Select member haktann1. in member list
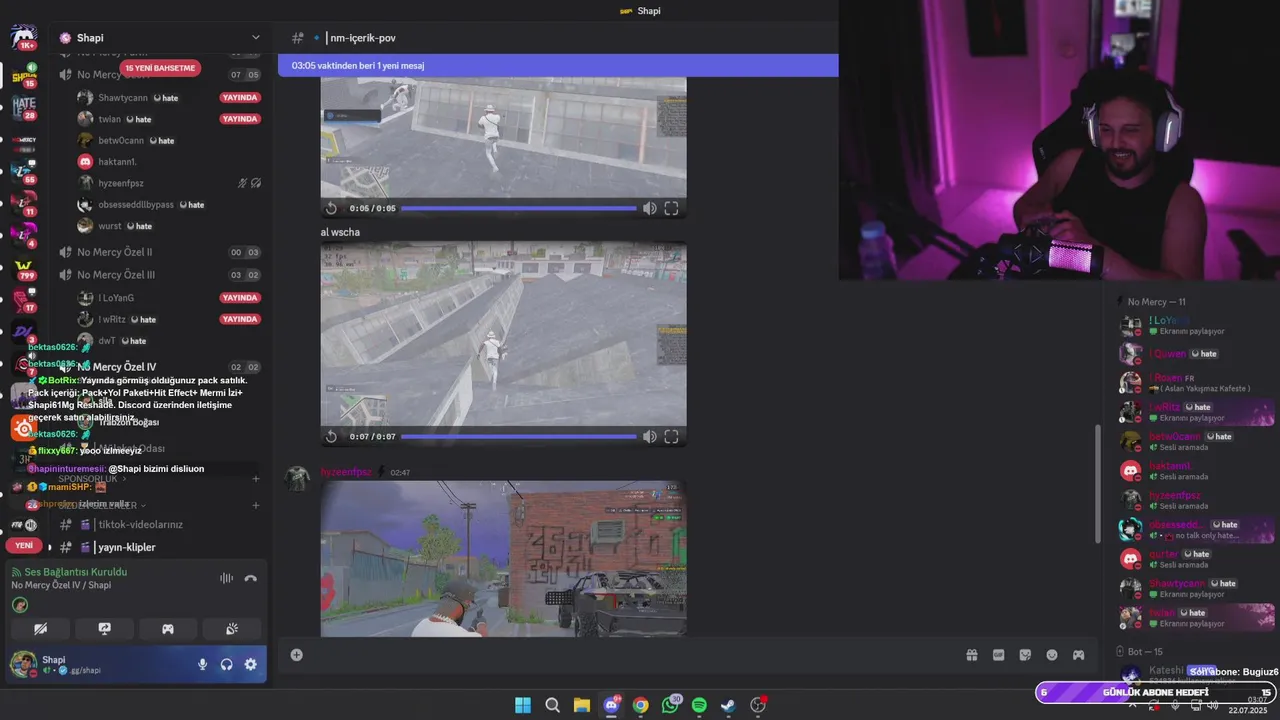This screenshot has width=1280, height=720. pyautogui.click(x=1196, y=470)
